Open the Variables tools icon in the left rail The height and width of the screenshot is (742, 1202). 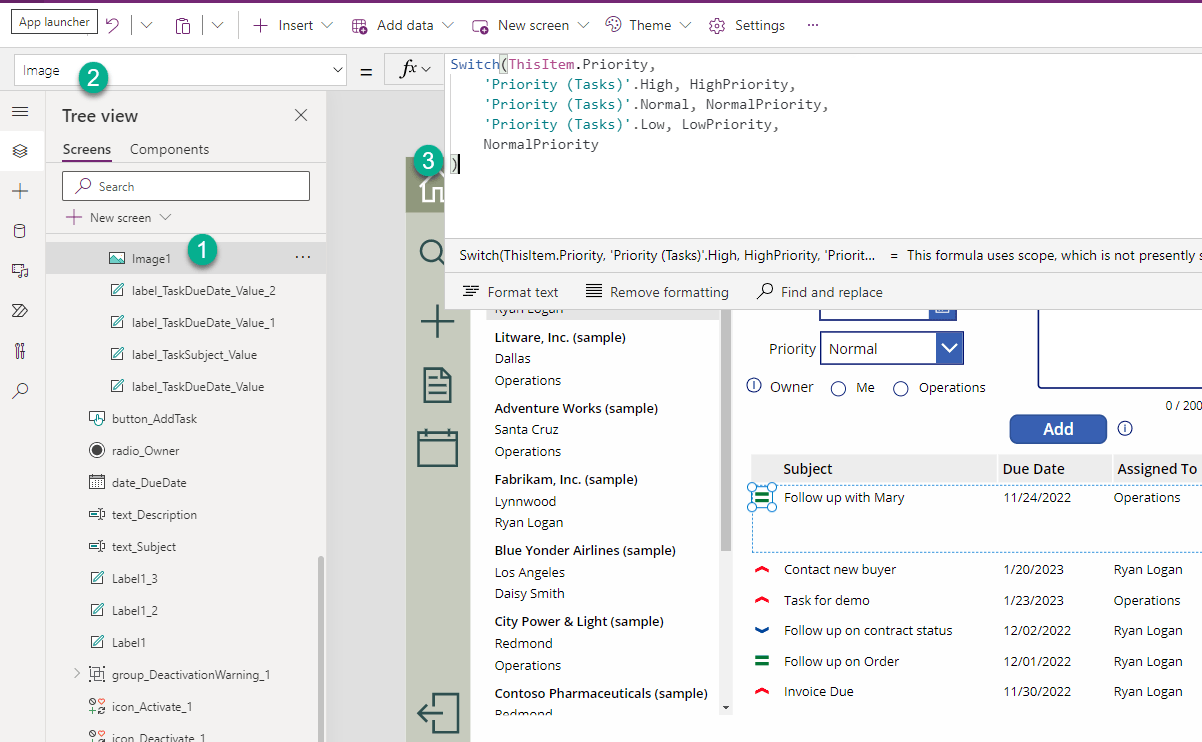20,351
